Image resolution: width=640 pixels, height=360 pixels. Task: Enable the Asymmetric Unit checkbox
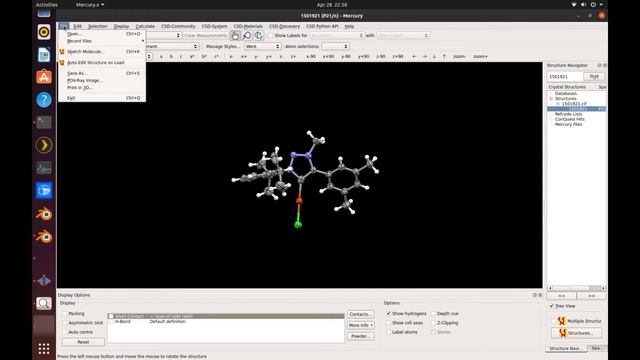[x=64, y=323]
